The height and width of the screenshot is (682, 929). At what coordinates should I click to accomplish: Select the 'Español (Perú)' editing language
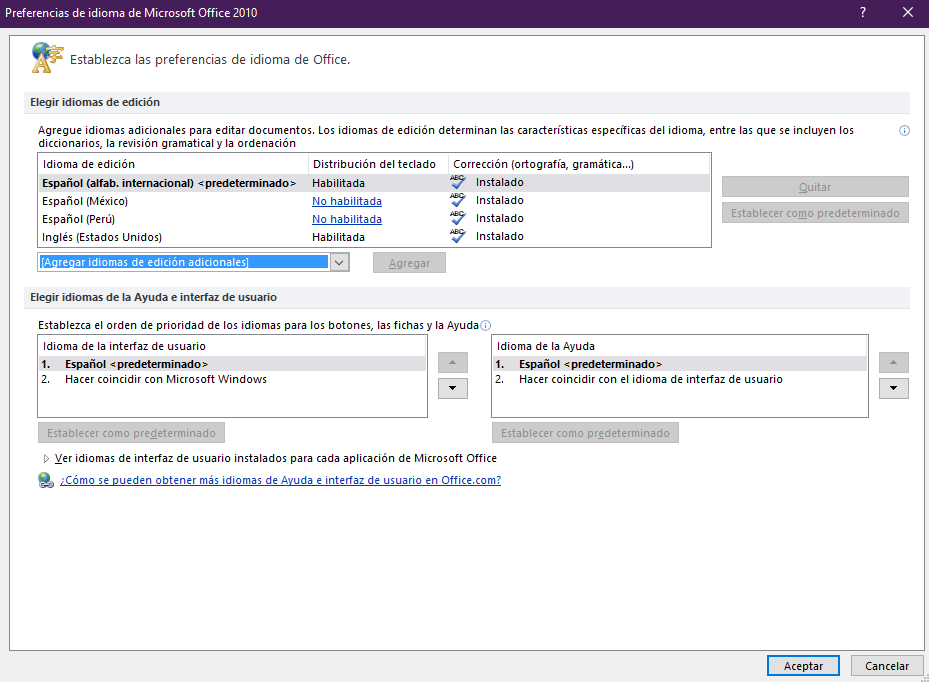(78, 219)
